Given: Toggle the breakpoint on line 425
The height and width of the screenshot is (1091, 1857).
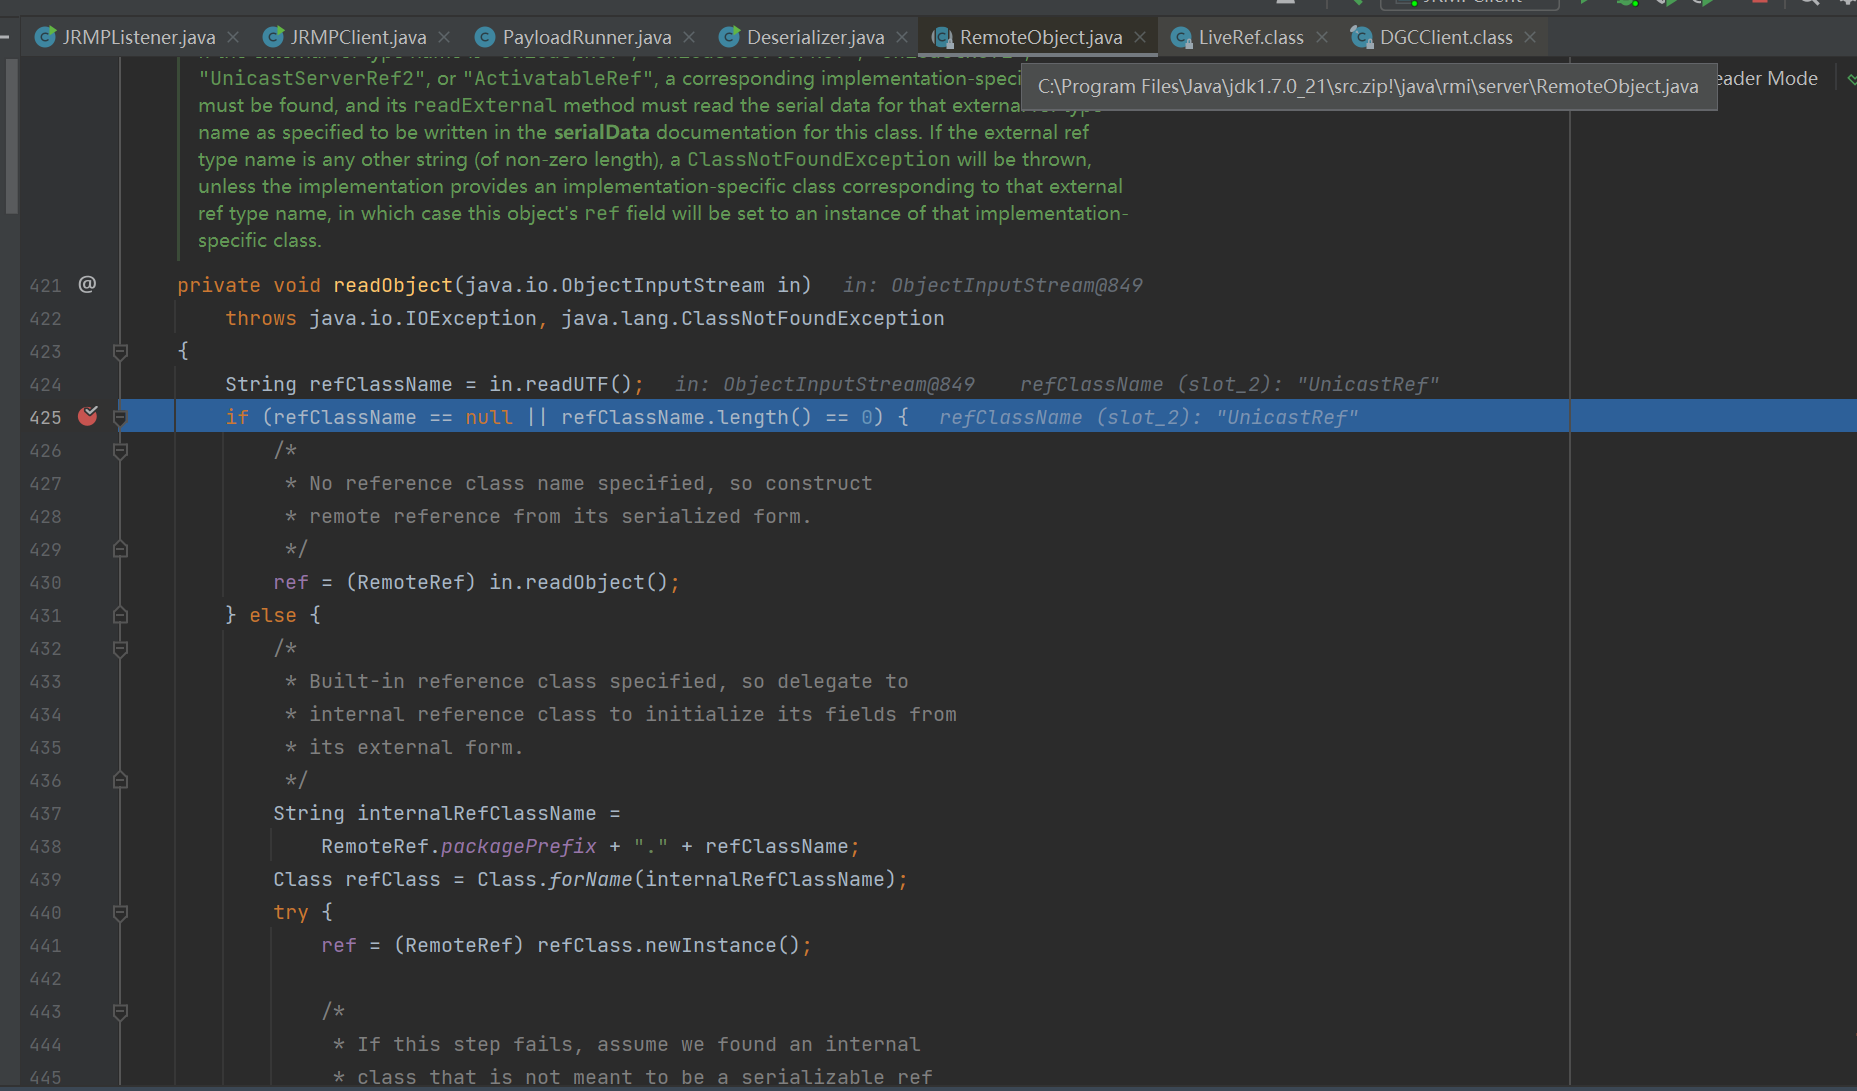Looking at the screenshot, I should pyautogui.click(x=88, y=416).
